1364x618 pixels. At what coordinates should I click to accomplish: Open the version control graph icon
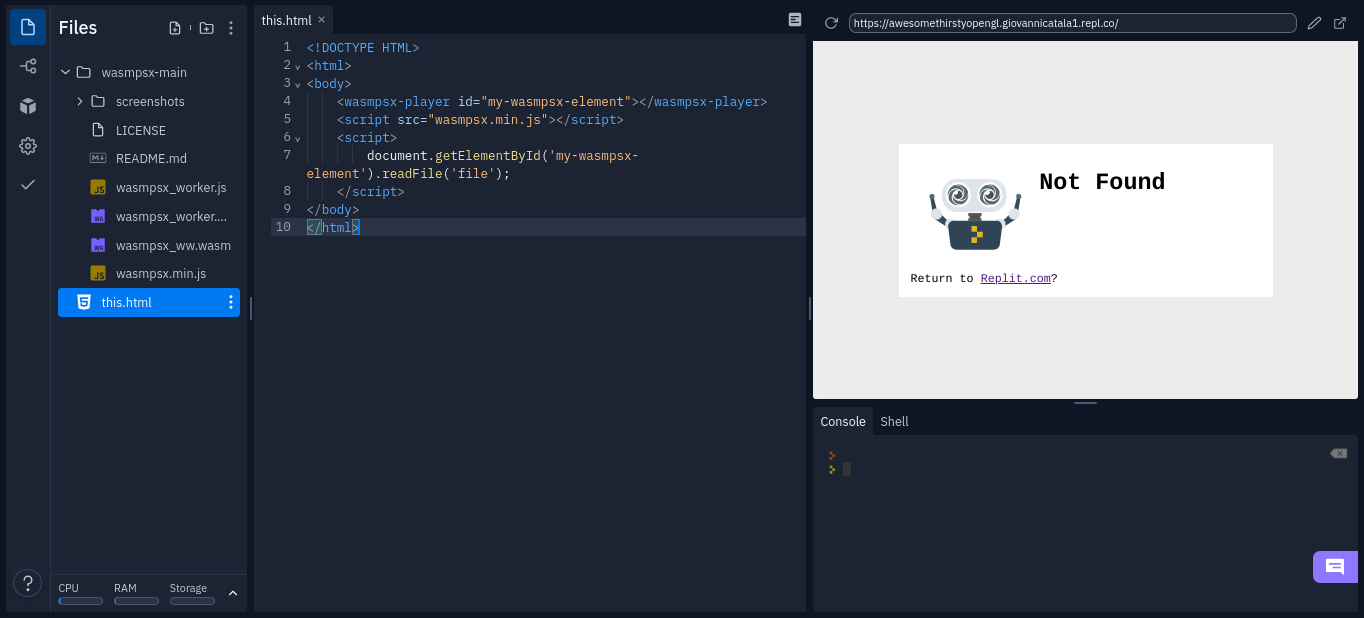27,66
